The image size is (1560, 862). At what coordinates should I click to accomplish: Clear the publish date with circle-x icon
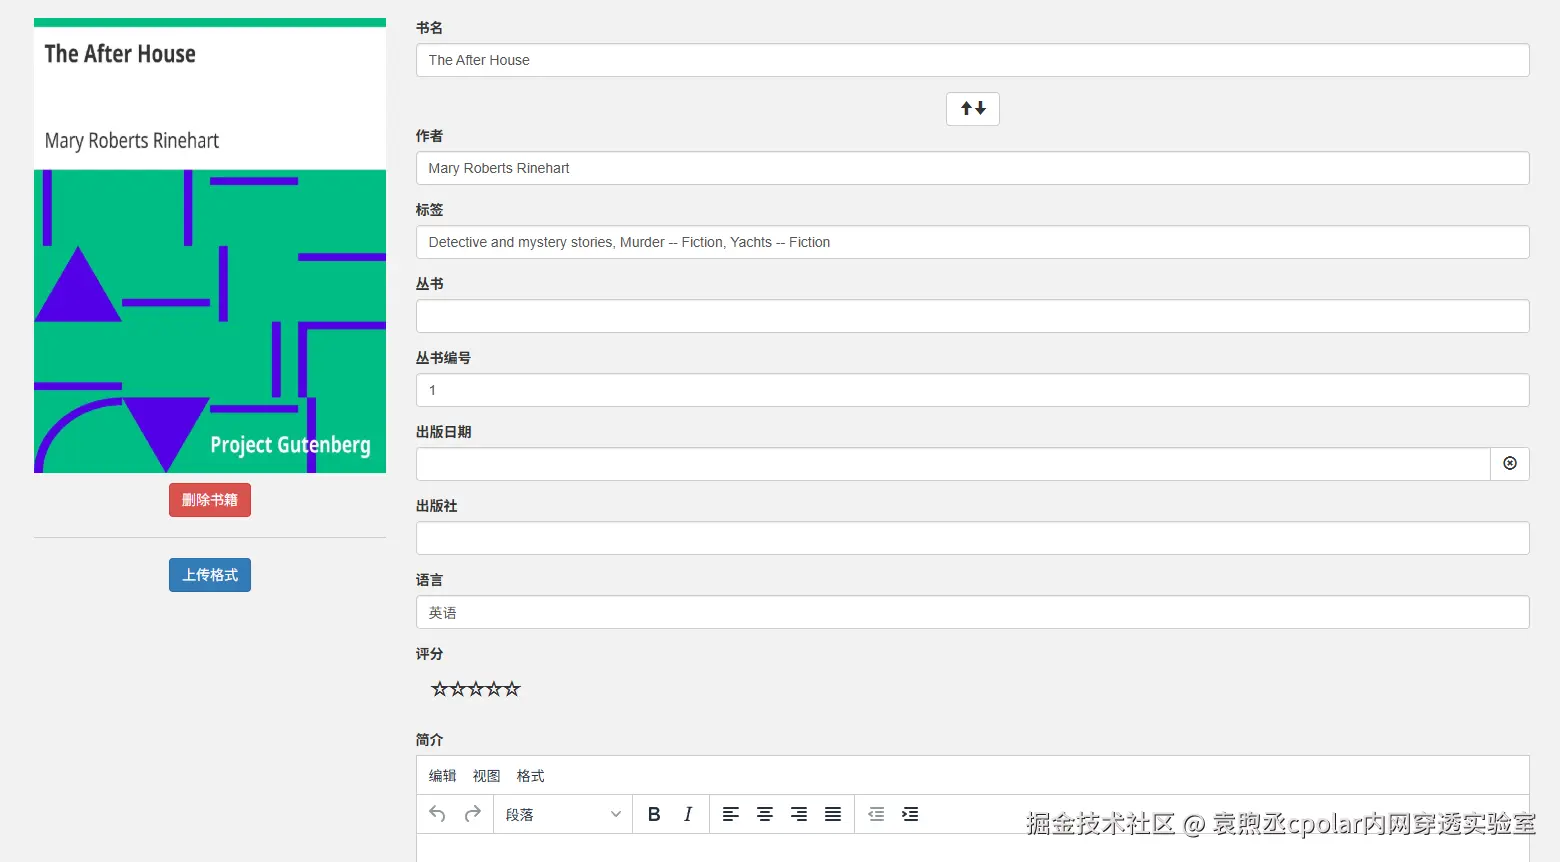pyautogui.click(x=1509, y=464)
